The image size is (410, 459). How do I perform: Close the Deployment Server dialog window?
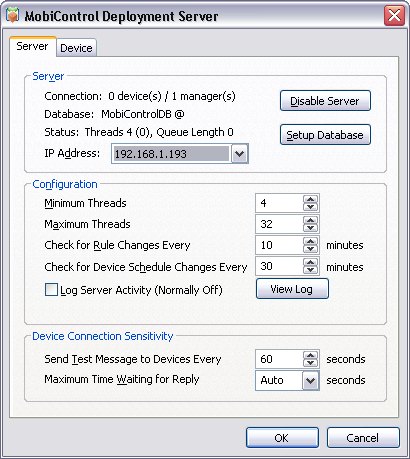click(x=394, y=15)
